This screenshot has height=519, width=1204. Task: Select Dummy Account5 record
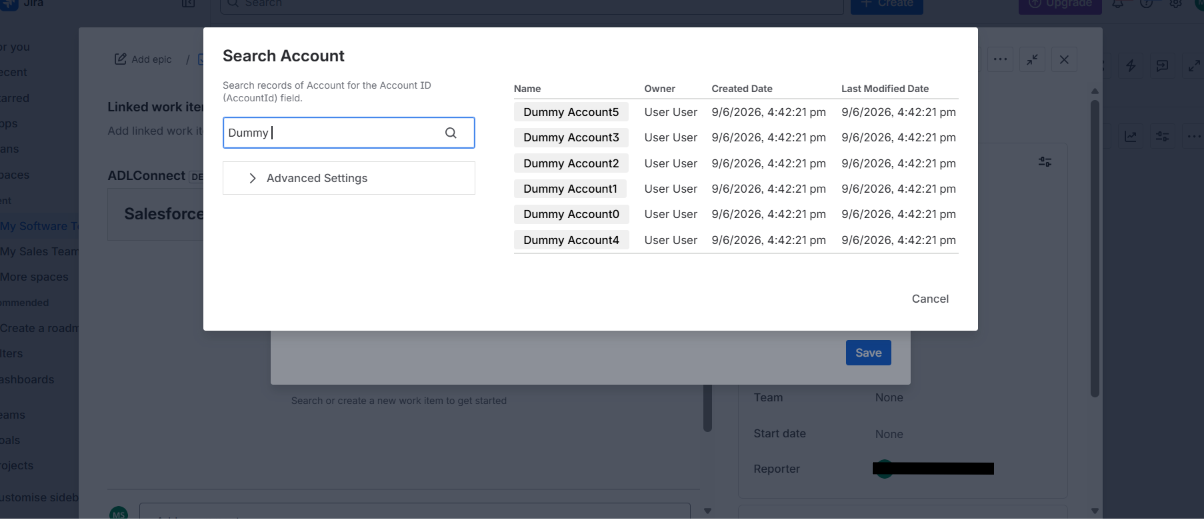click(x=571, y=112)
